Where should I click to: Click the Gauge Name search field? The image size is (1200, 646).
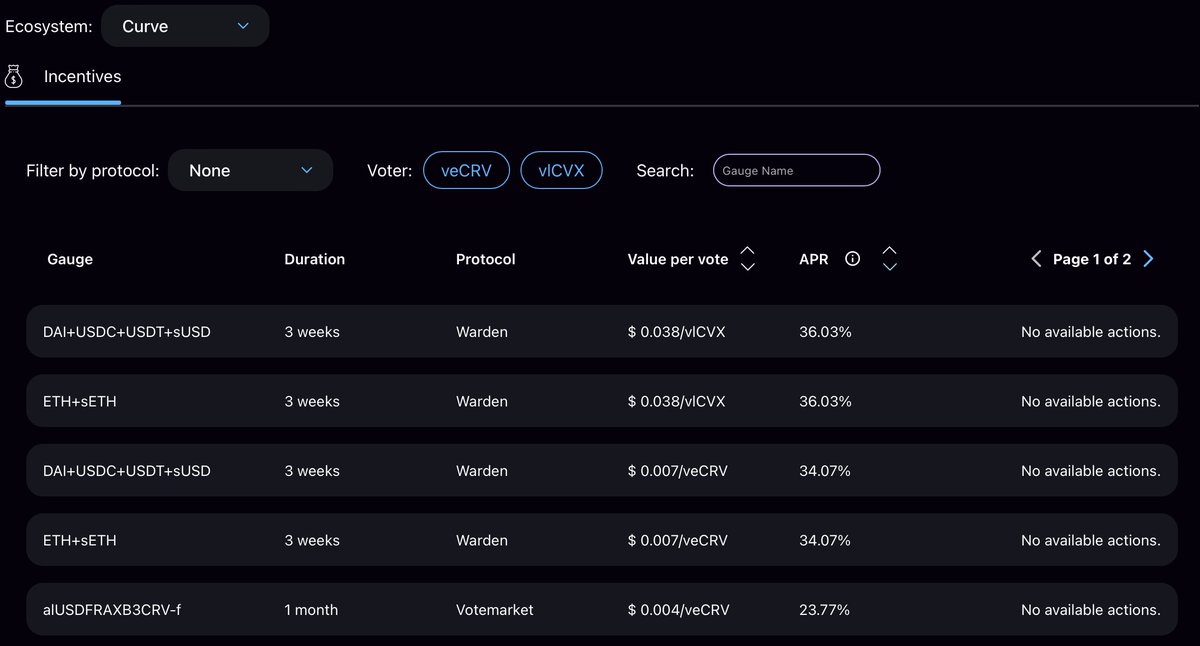pyautogui.click(x=796, y=170)
